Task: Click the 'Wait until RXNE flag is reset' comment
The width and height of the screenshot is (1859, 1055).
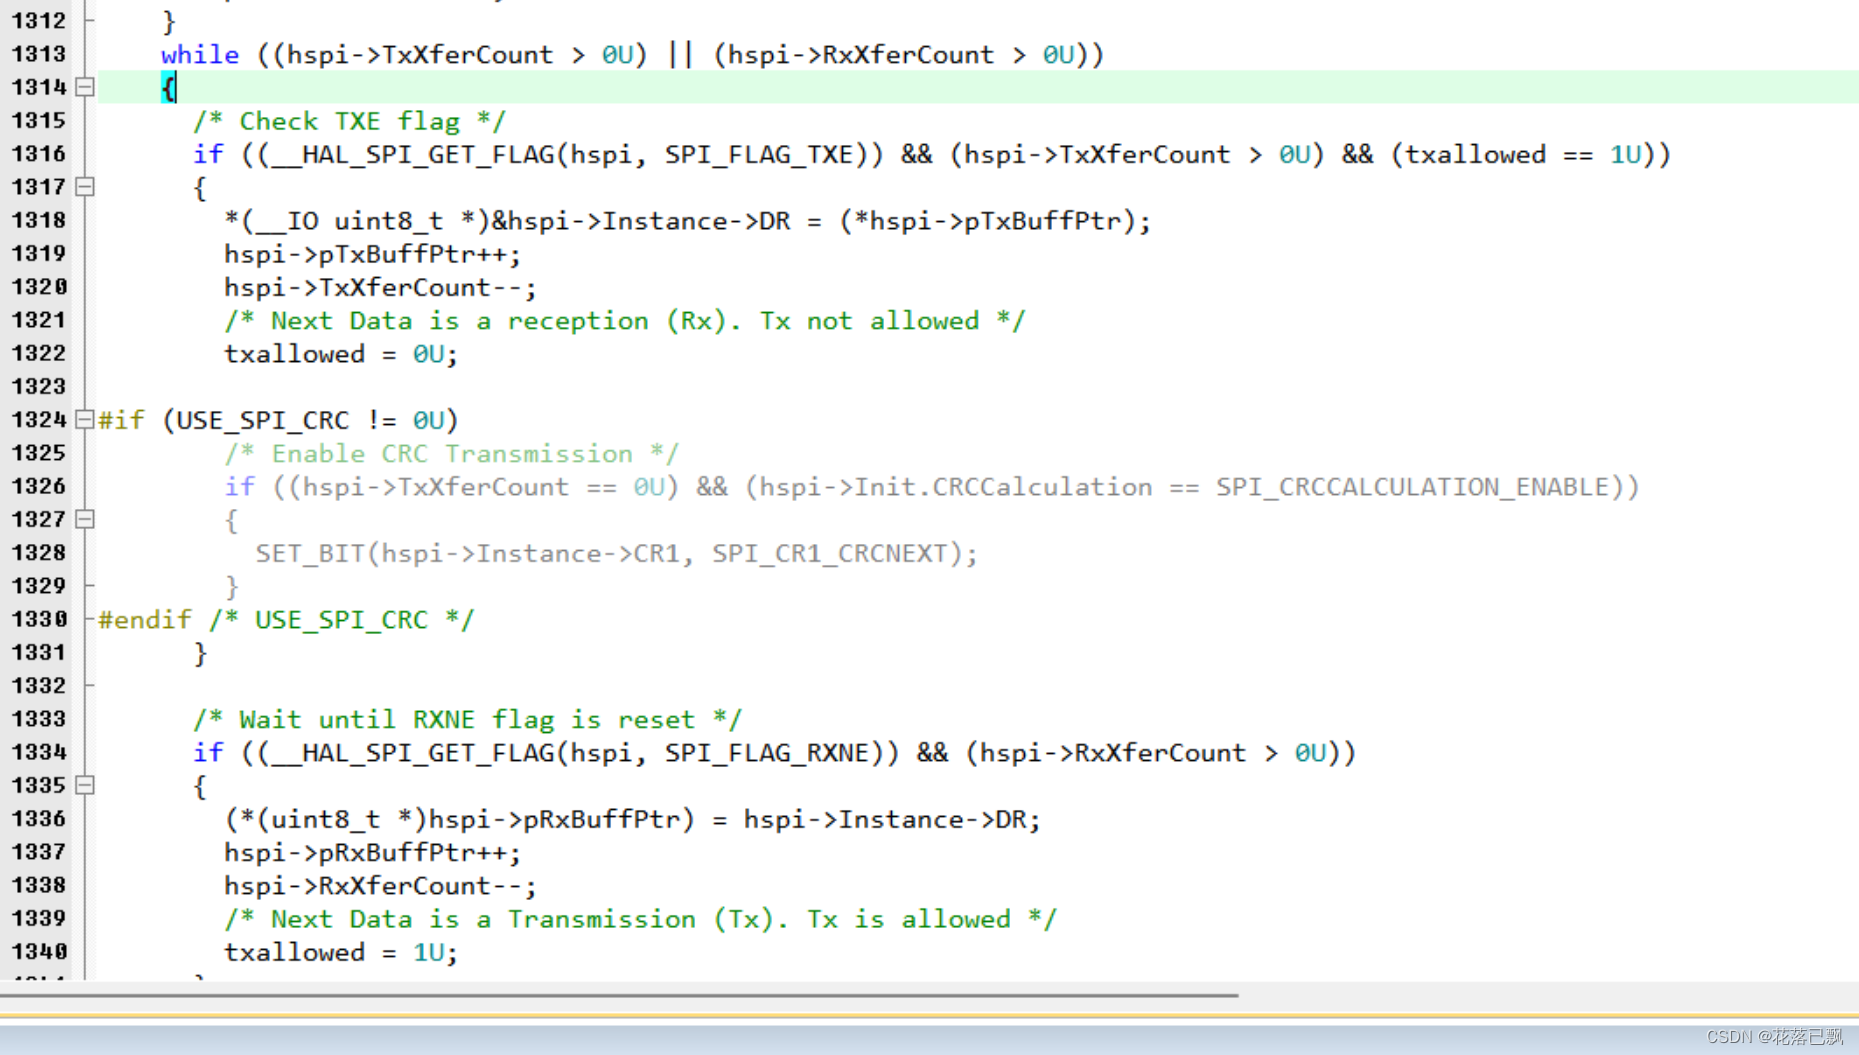Action: (467, 720)
